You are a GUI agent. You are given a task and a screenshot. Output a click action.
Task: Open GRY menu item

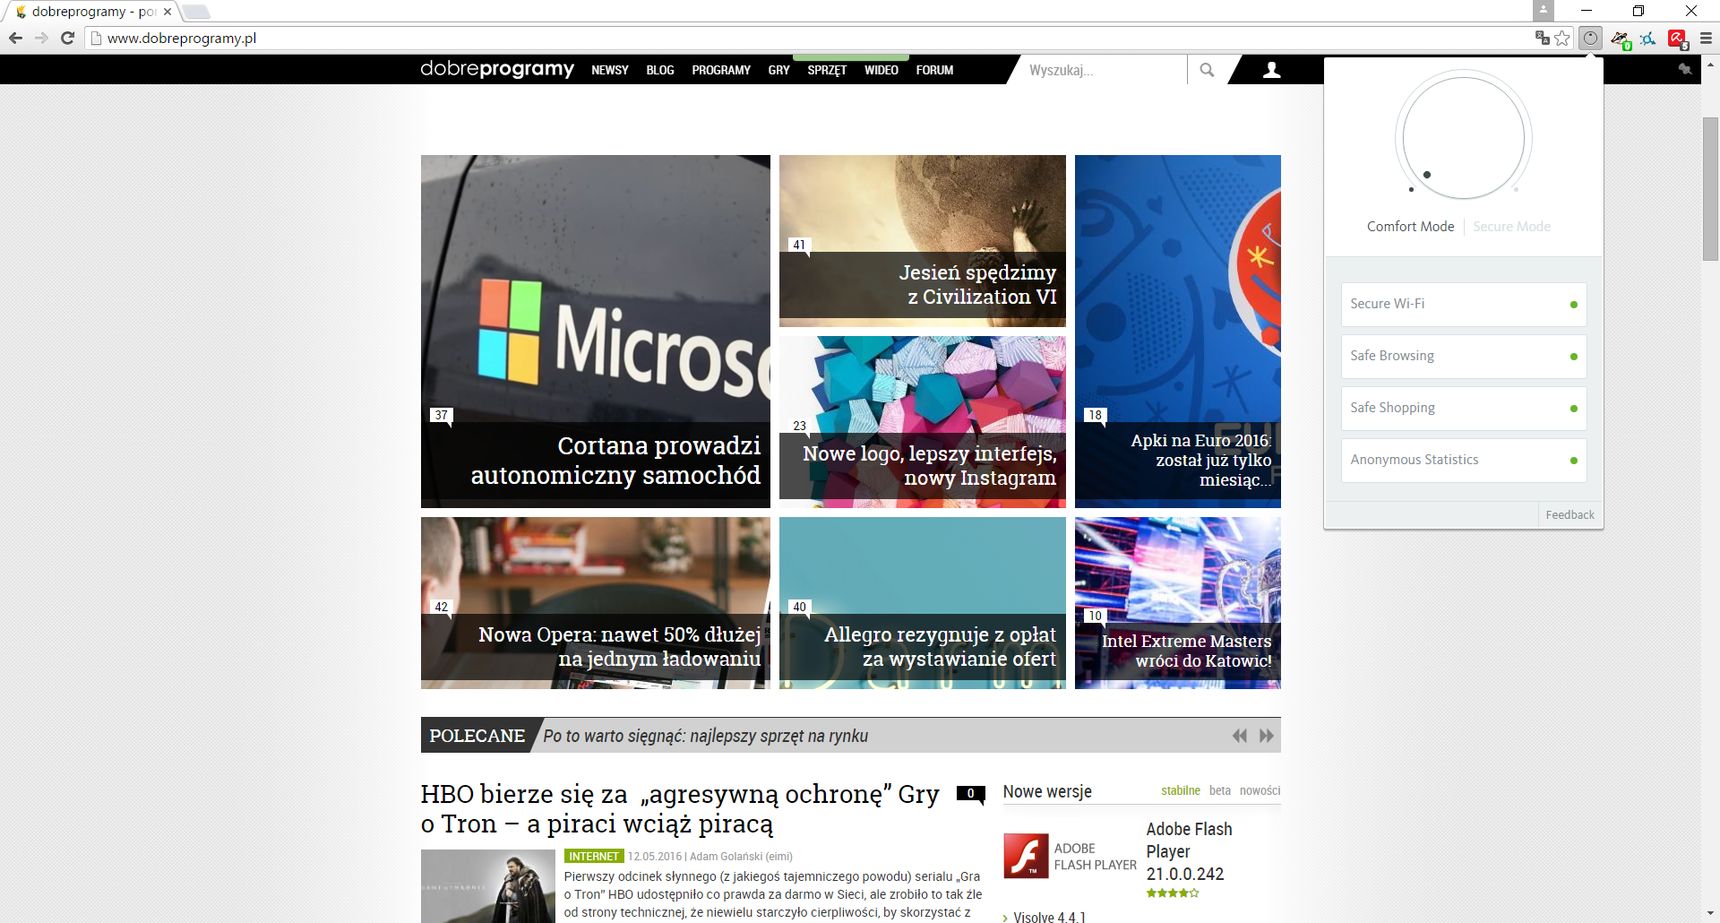point(779,70)
